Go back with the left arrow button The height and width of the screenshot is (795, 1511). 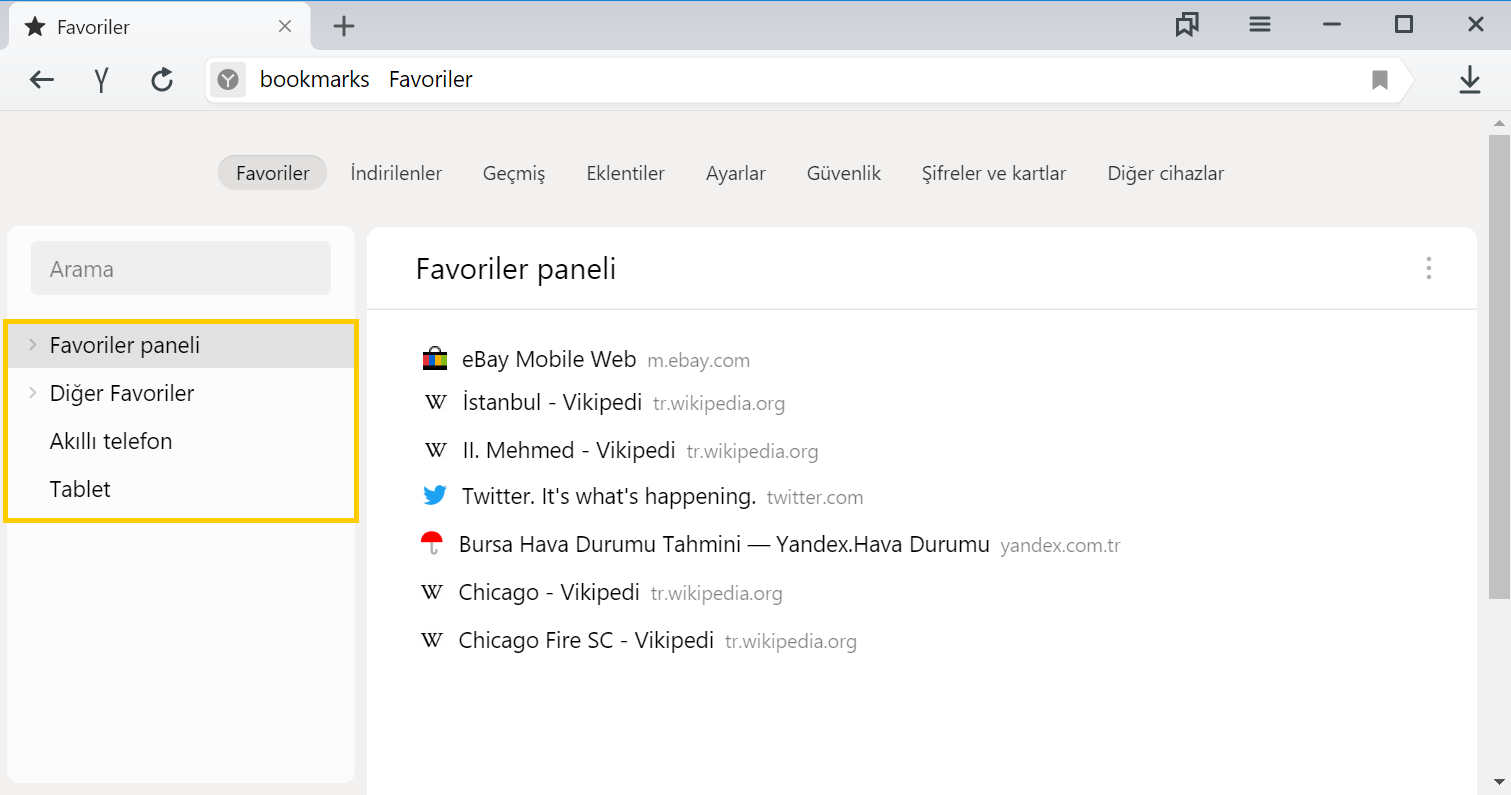tap(41, 80)
